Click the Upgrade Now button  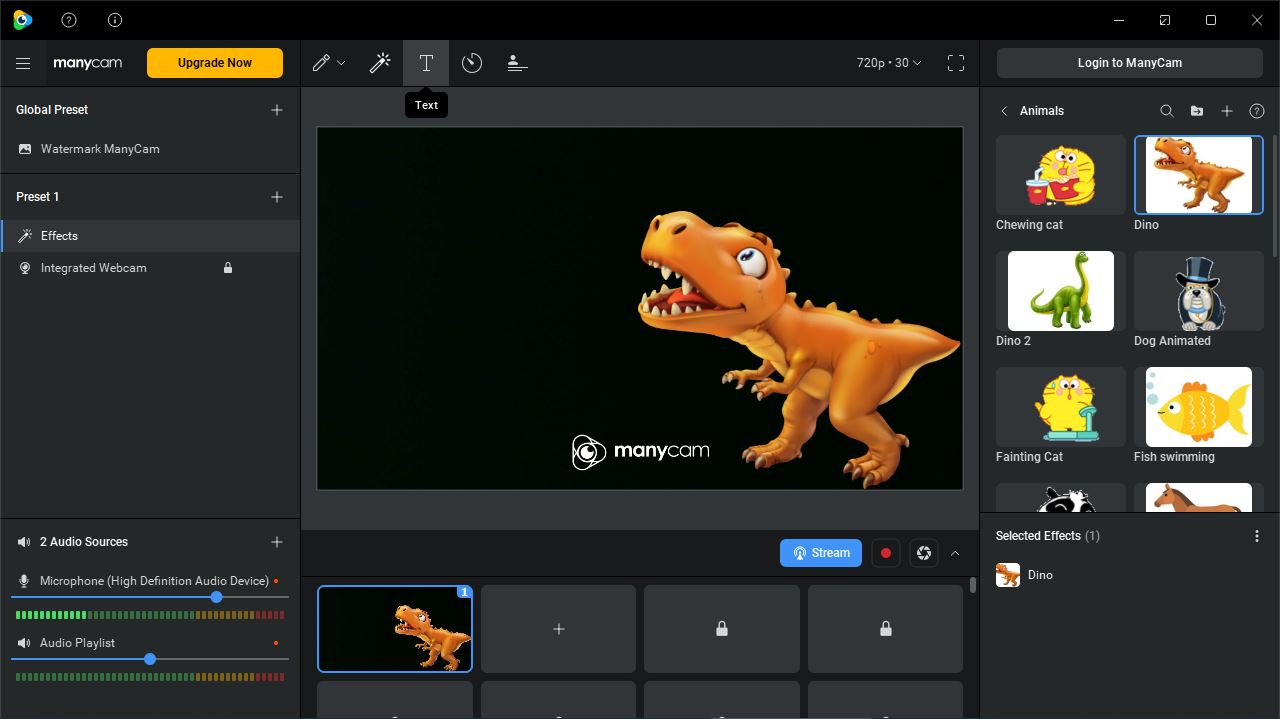pyautogui.click(x=215, y=63)
